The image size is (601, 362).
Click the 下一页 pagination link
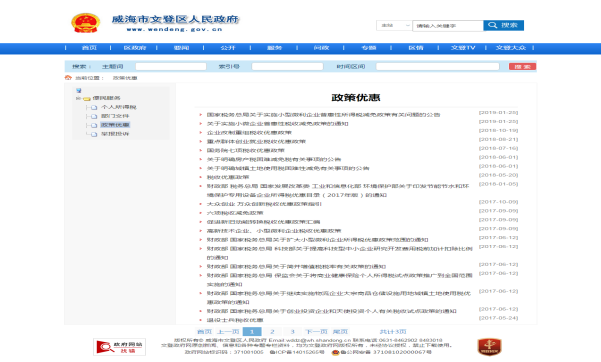click(316, 332)
